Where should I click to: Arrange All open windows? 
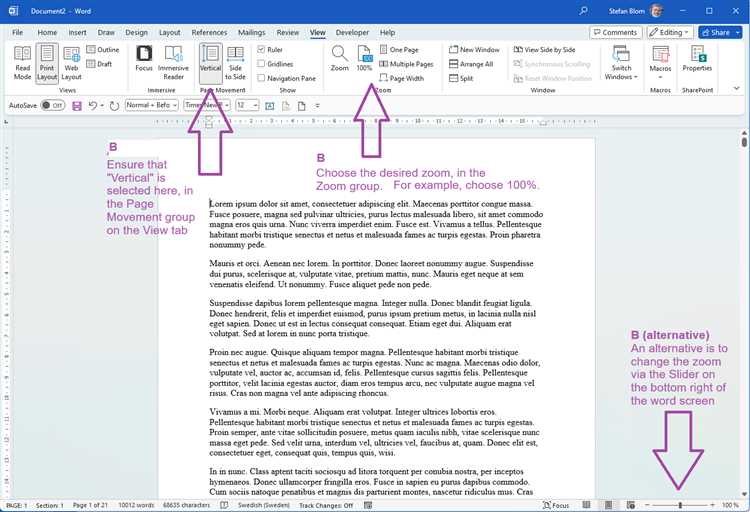tap(471, 64)
